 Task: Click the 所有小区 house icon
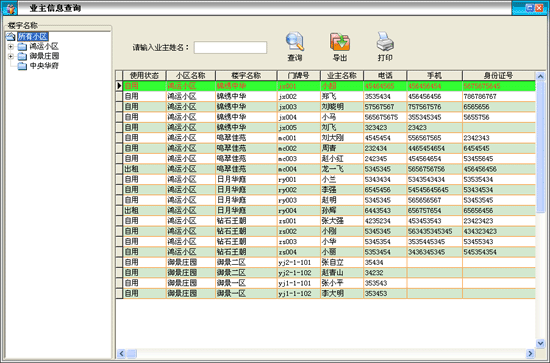(x=11, y=36)
